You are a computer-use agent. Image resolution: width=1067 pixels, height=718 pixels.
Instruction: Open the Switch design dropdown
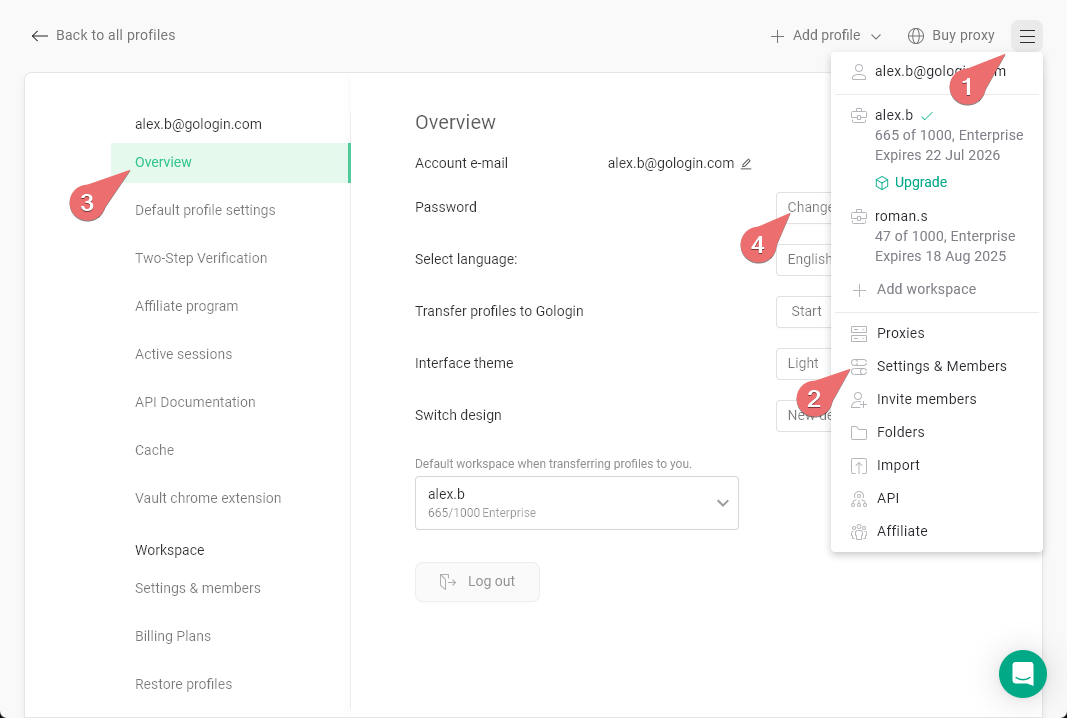click(x=804, y=416)
